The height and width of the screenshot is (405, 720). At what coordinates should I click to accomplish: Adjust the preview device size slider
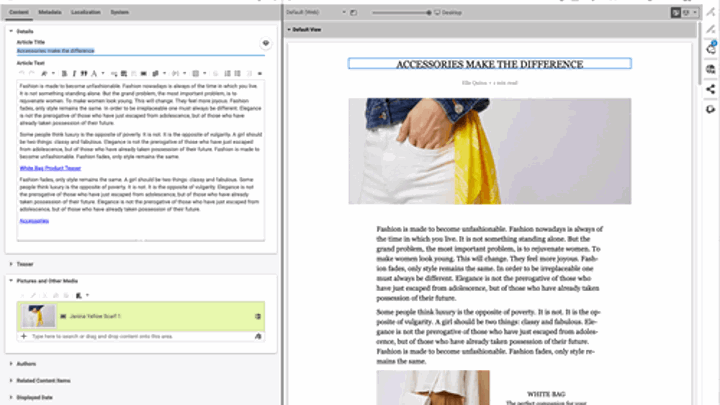tap(430, 13)
